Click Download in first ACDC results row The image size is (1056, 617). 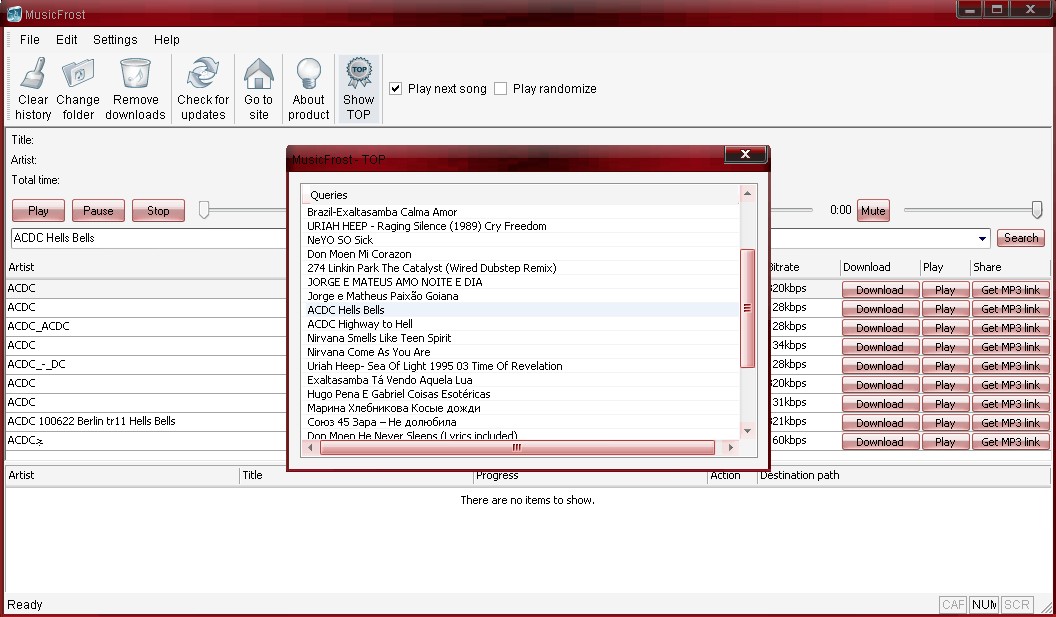pyautogui.click(x=880, y=290)
